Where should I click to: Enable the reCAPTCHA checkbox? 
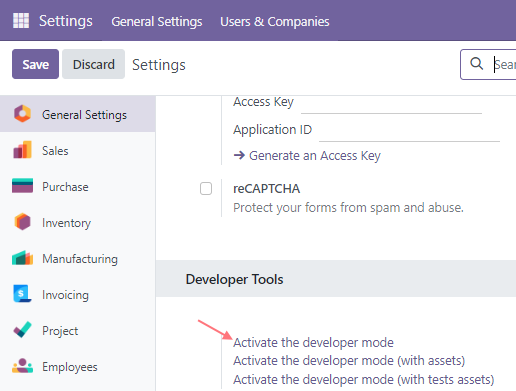(x=206, y=188)
